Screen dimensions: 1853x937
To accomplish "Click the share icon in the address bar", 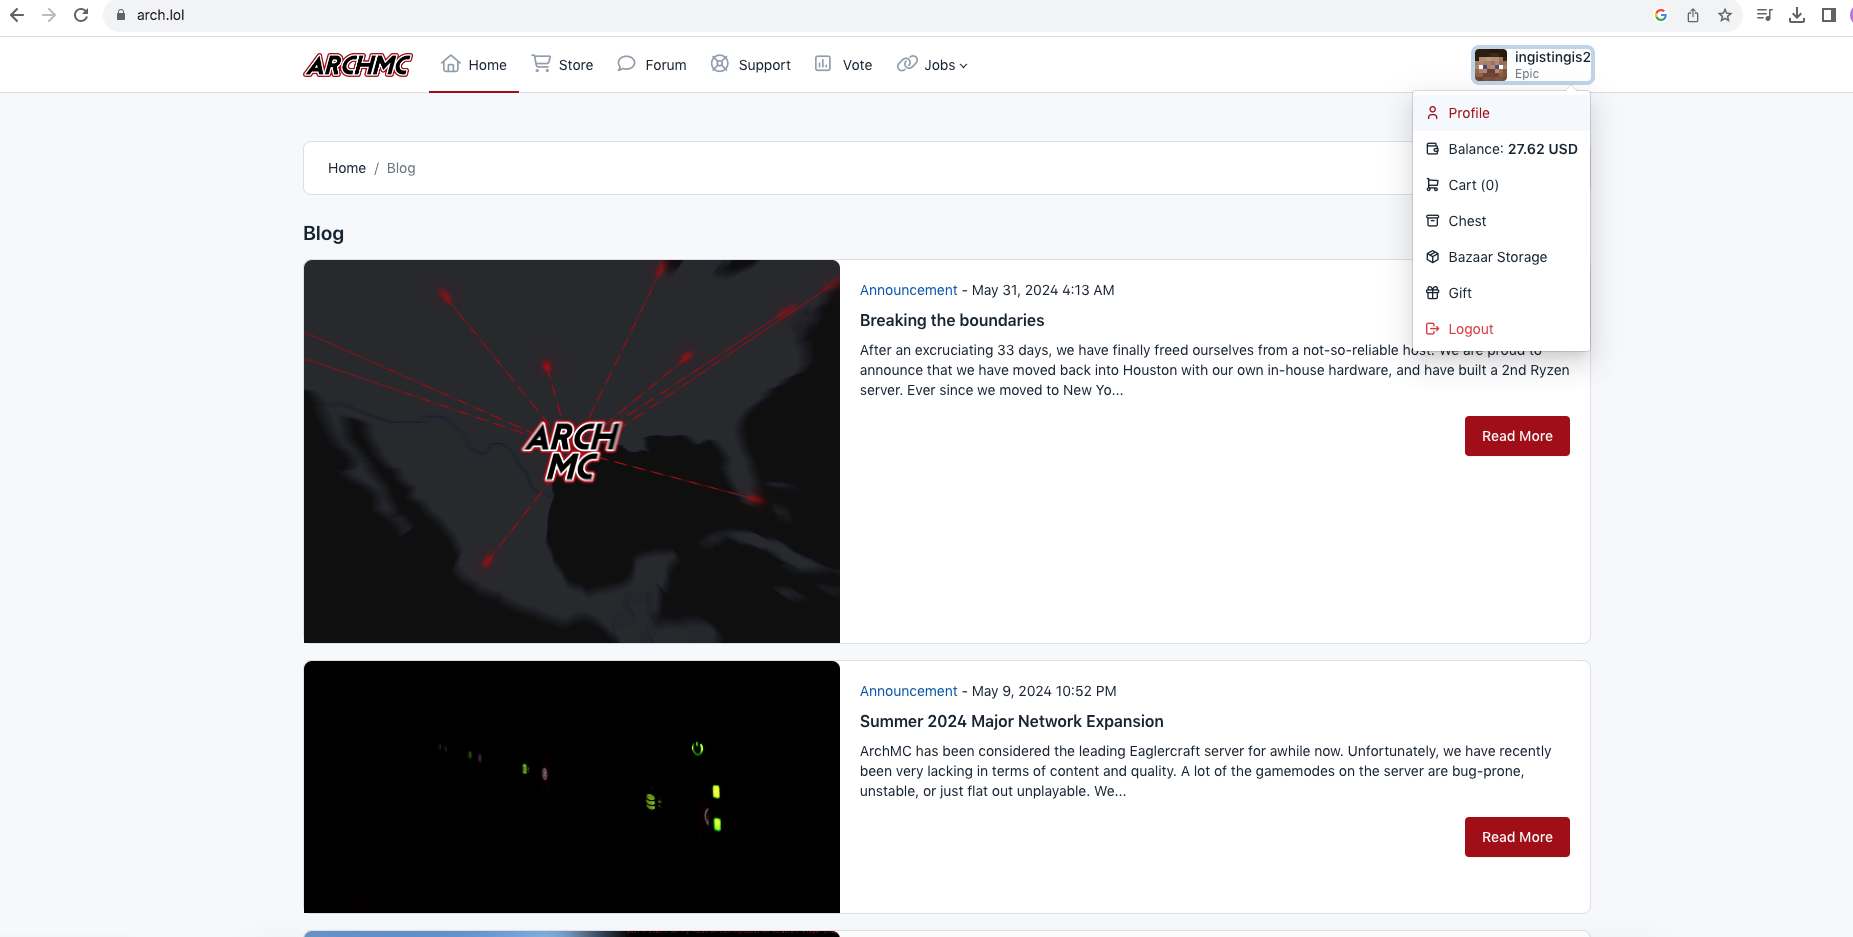I will tap(1693, 15).
